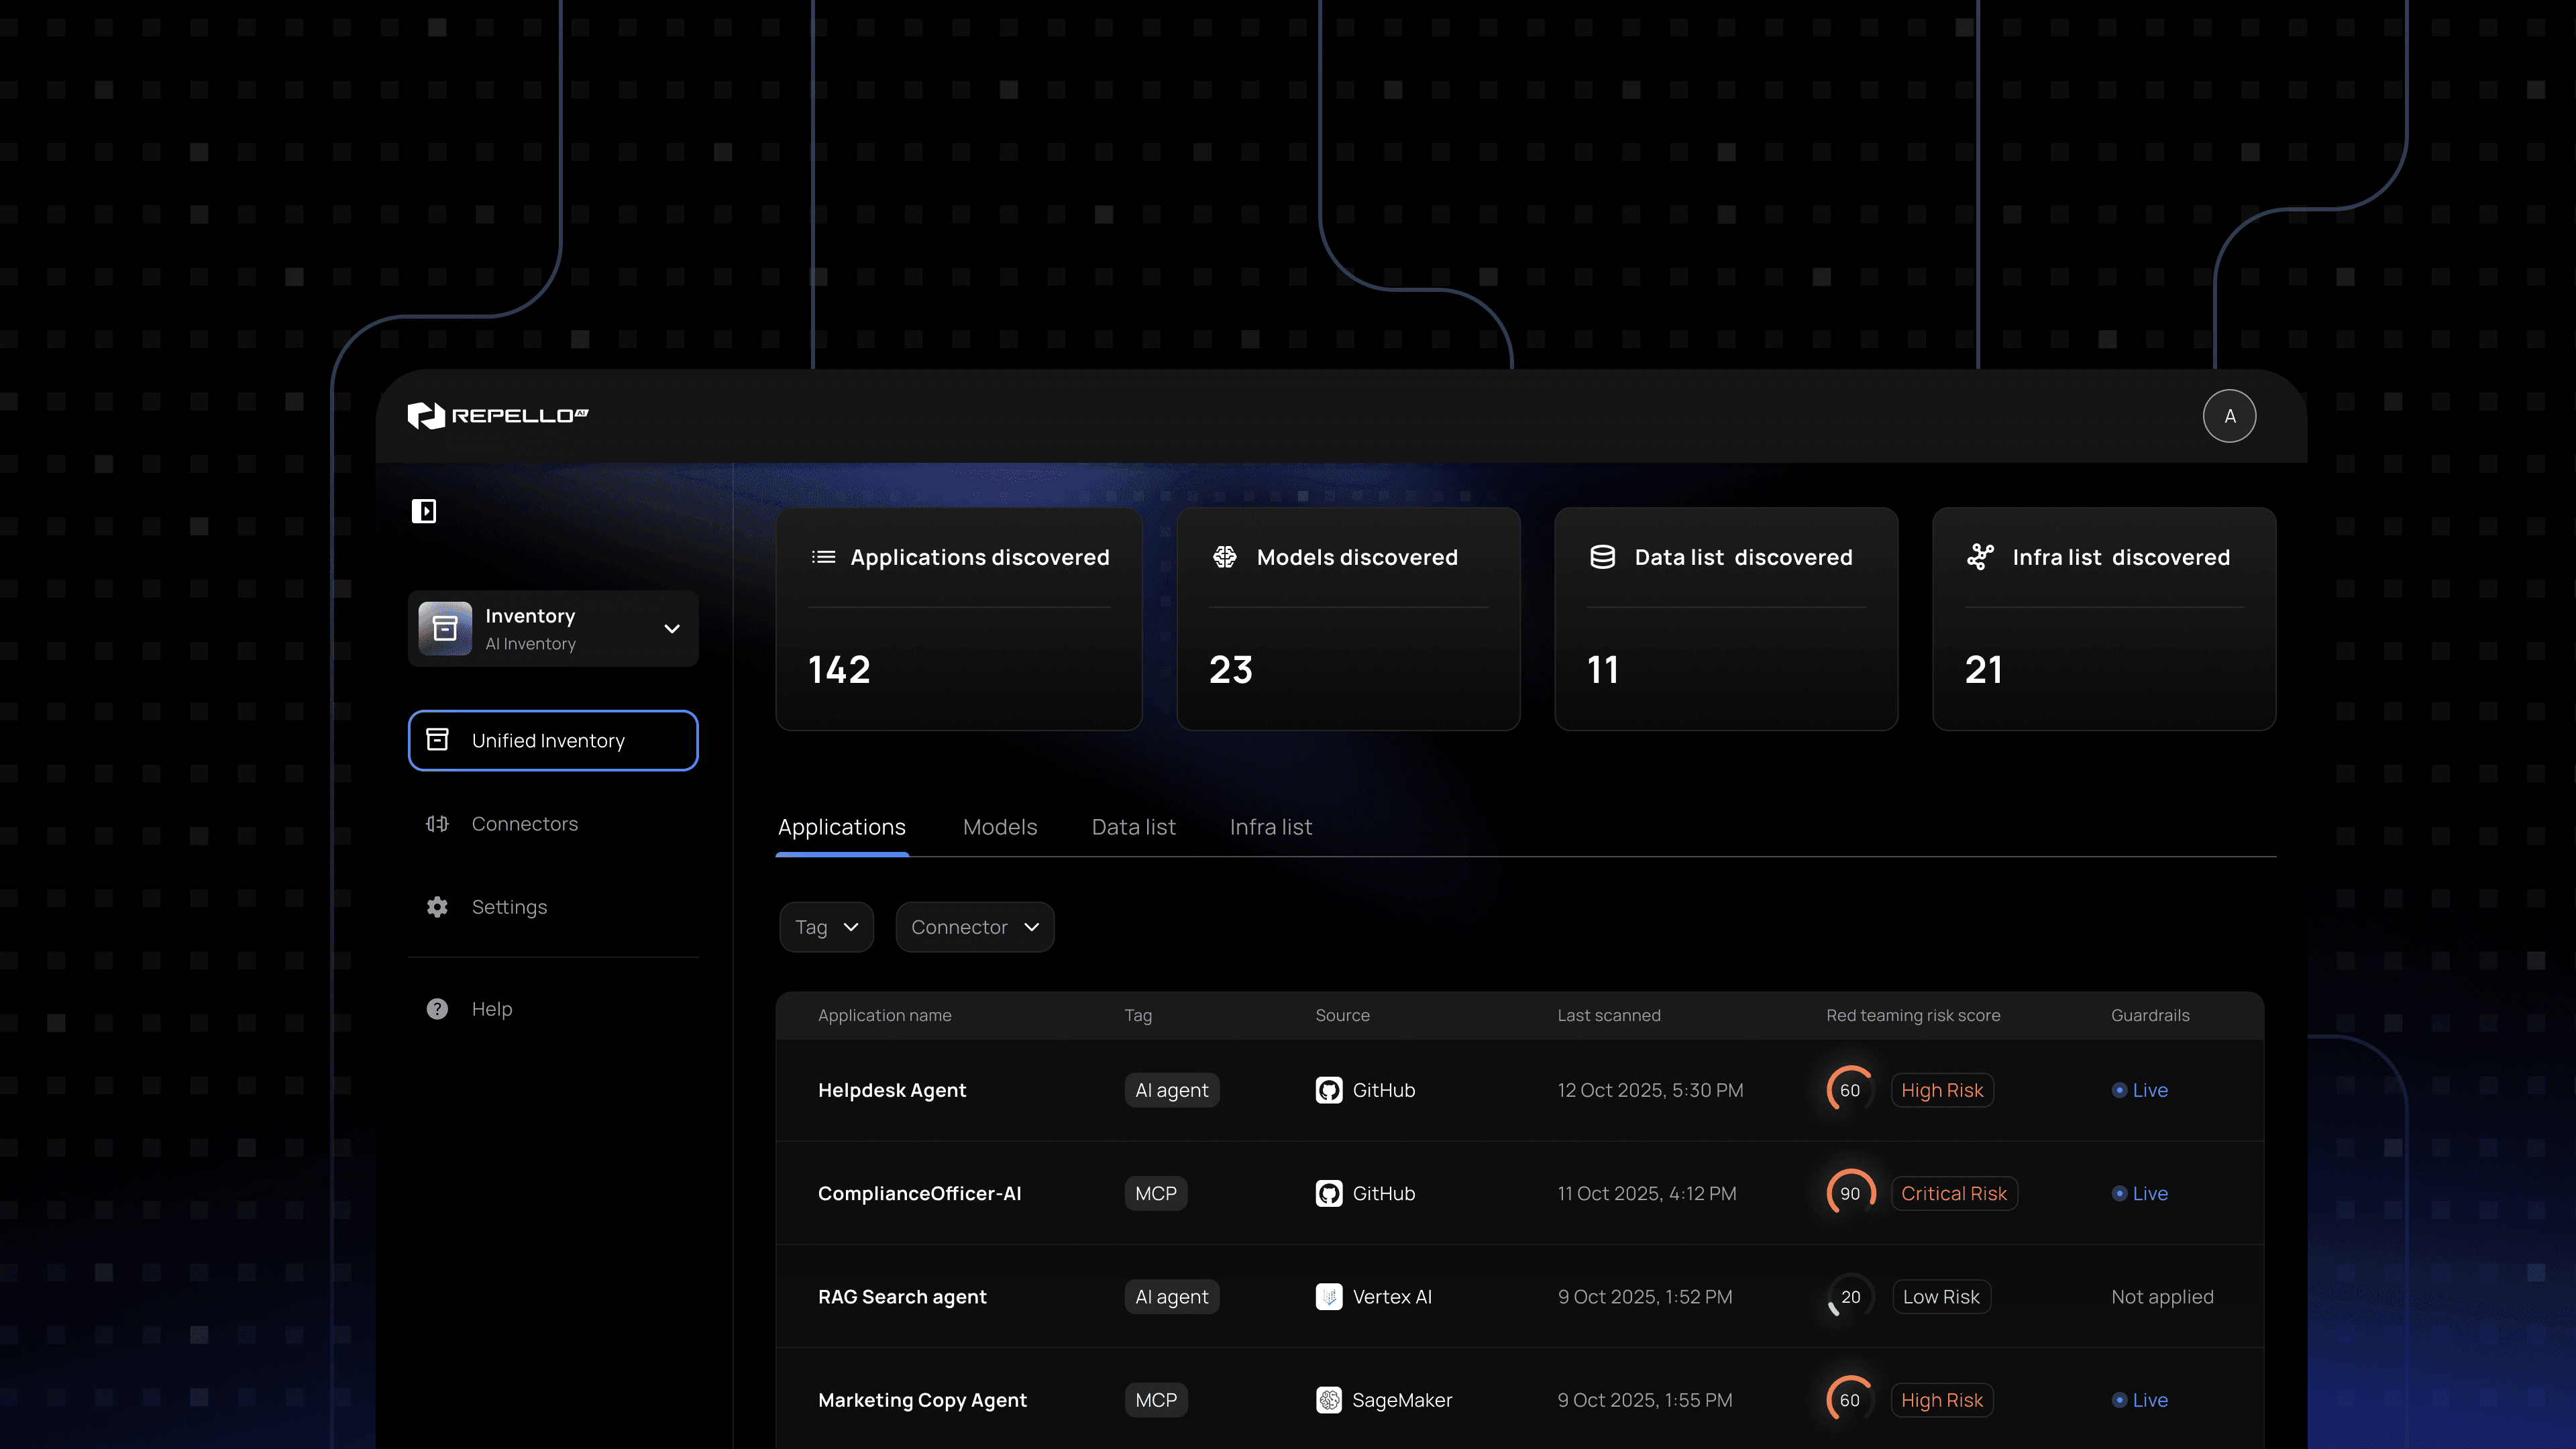
Task: Click the SageMaker source icon
Action: 1329,1400
